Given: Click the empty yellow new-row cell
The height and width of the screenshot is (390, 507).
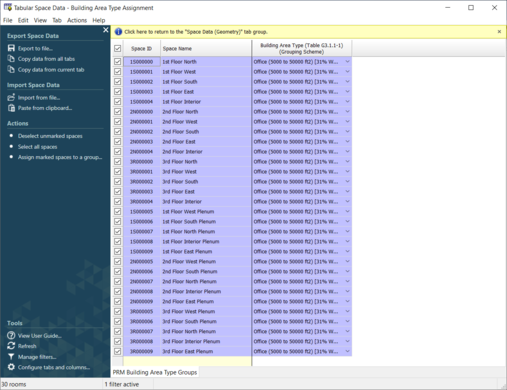Looking at the screenshot, I should (187, 361).
